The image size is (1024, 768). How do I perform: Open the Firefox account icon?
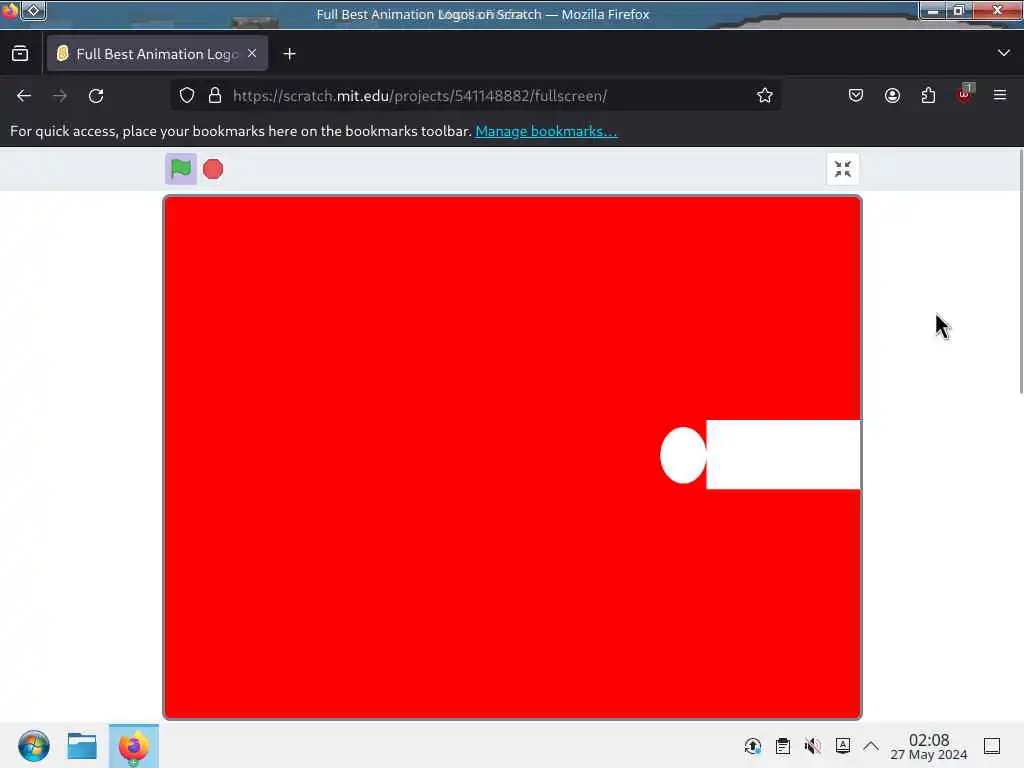coord(892,95)
